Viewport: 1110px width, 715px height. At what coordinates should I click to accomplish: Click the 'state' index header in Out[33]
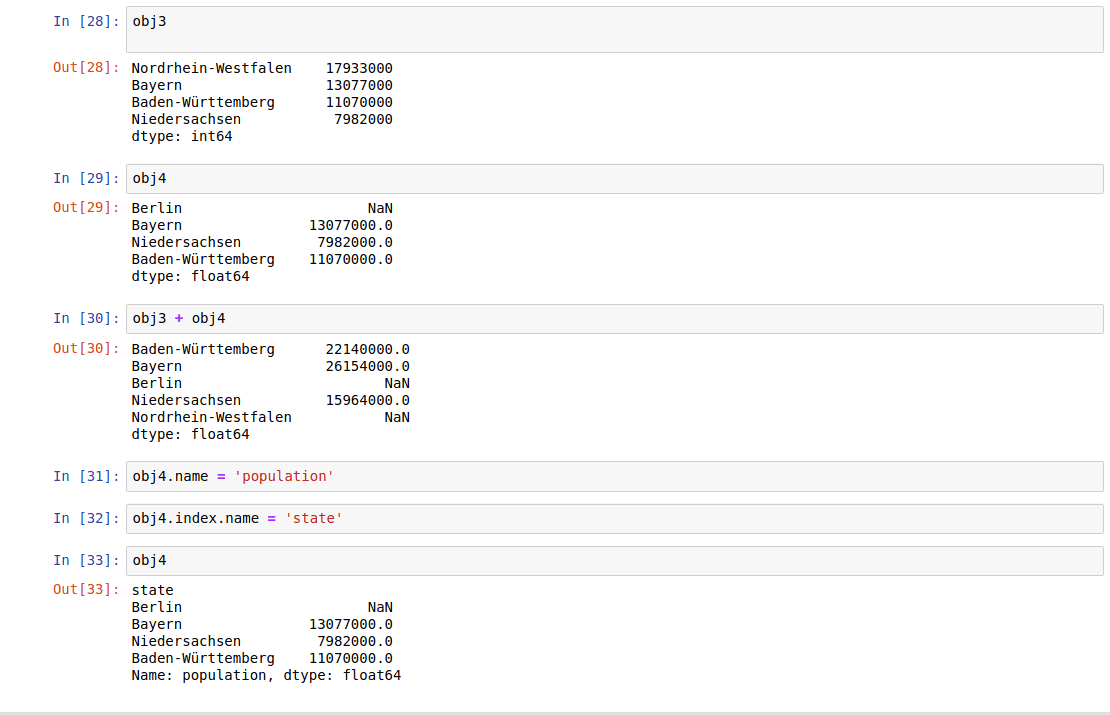click(152, 590)
